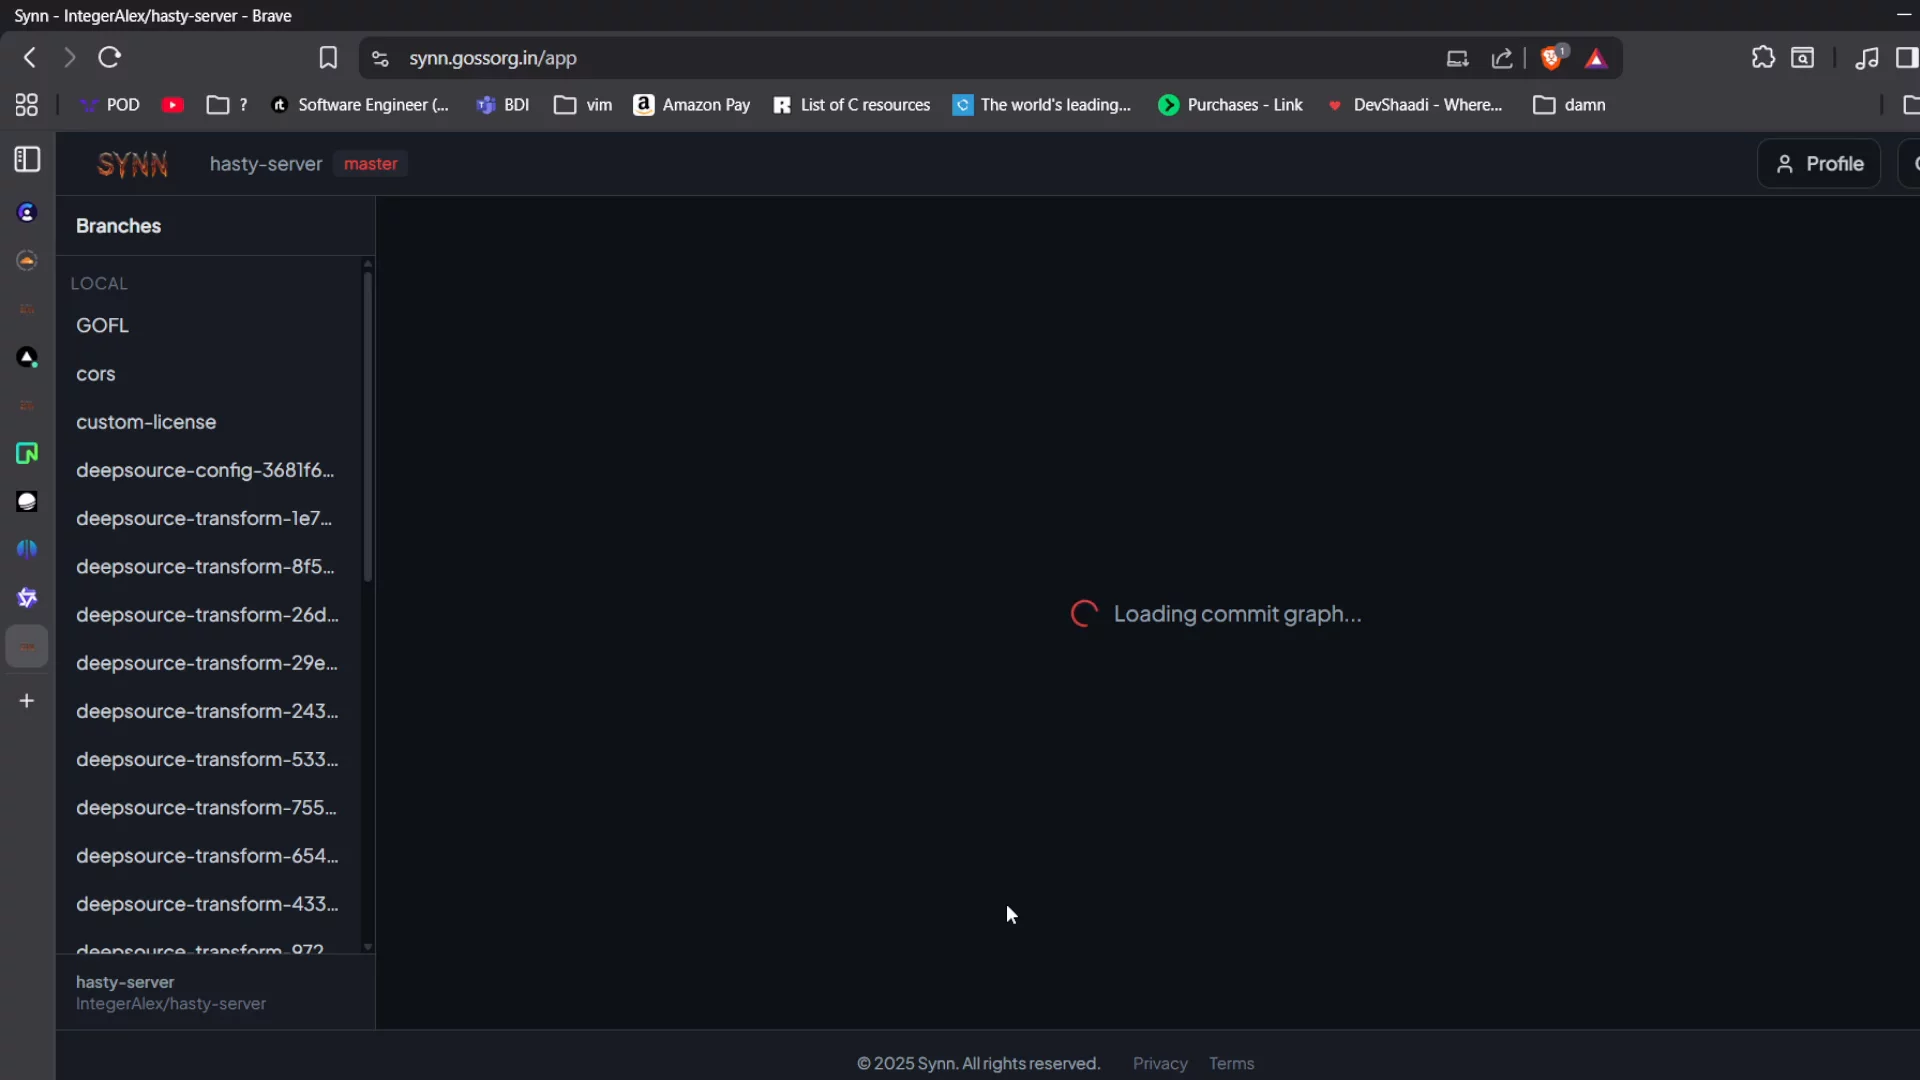Bookmark this page with the star icon
The width and height of the screenshot is (1920, 1080).
click(x=328, y=57)
